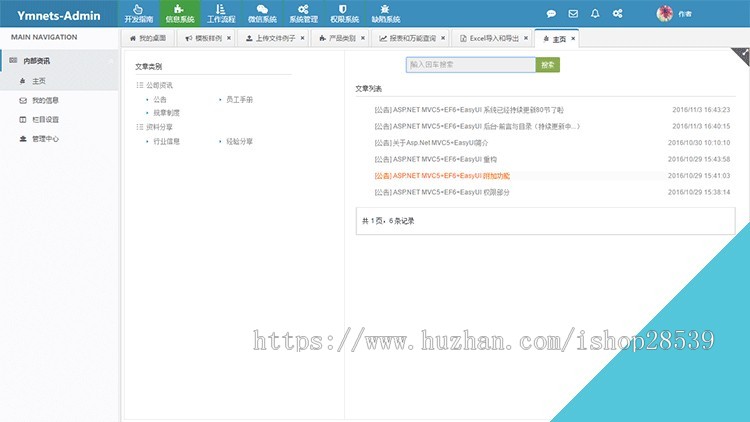
Task: Open 我的信息 in the sidebar
Action: (59, 100)
